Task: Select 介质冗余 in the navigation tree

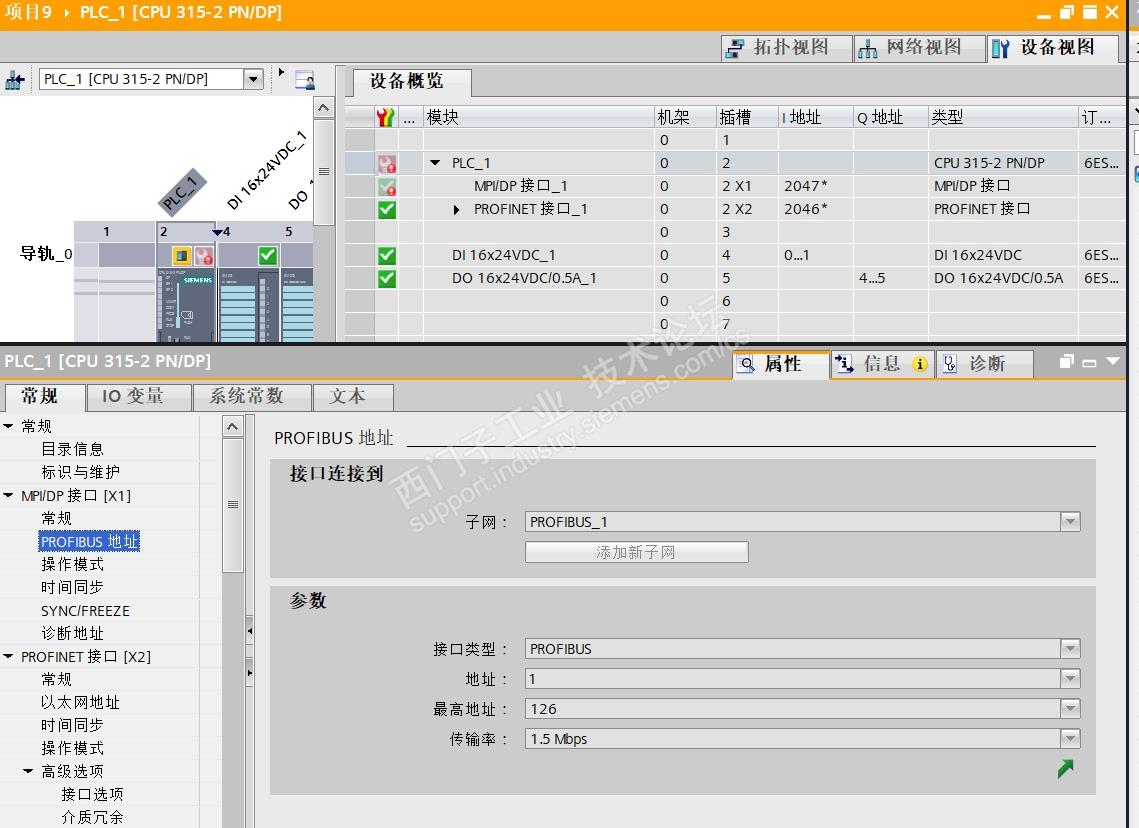Action: tap(92, 818)
